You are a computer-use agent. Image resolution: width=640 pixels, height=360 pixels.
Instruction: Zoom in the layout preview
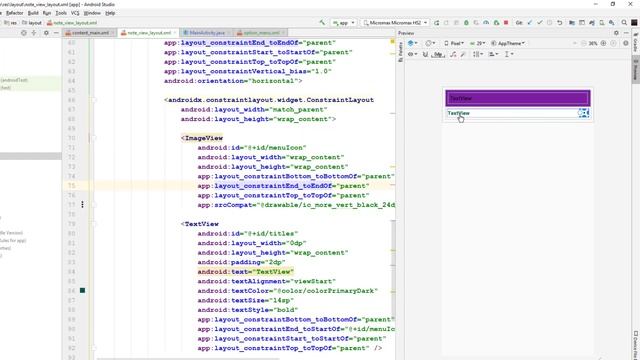coord(603,43)
